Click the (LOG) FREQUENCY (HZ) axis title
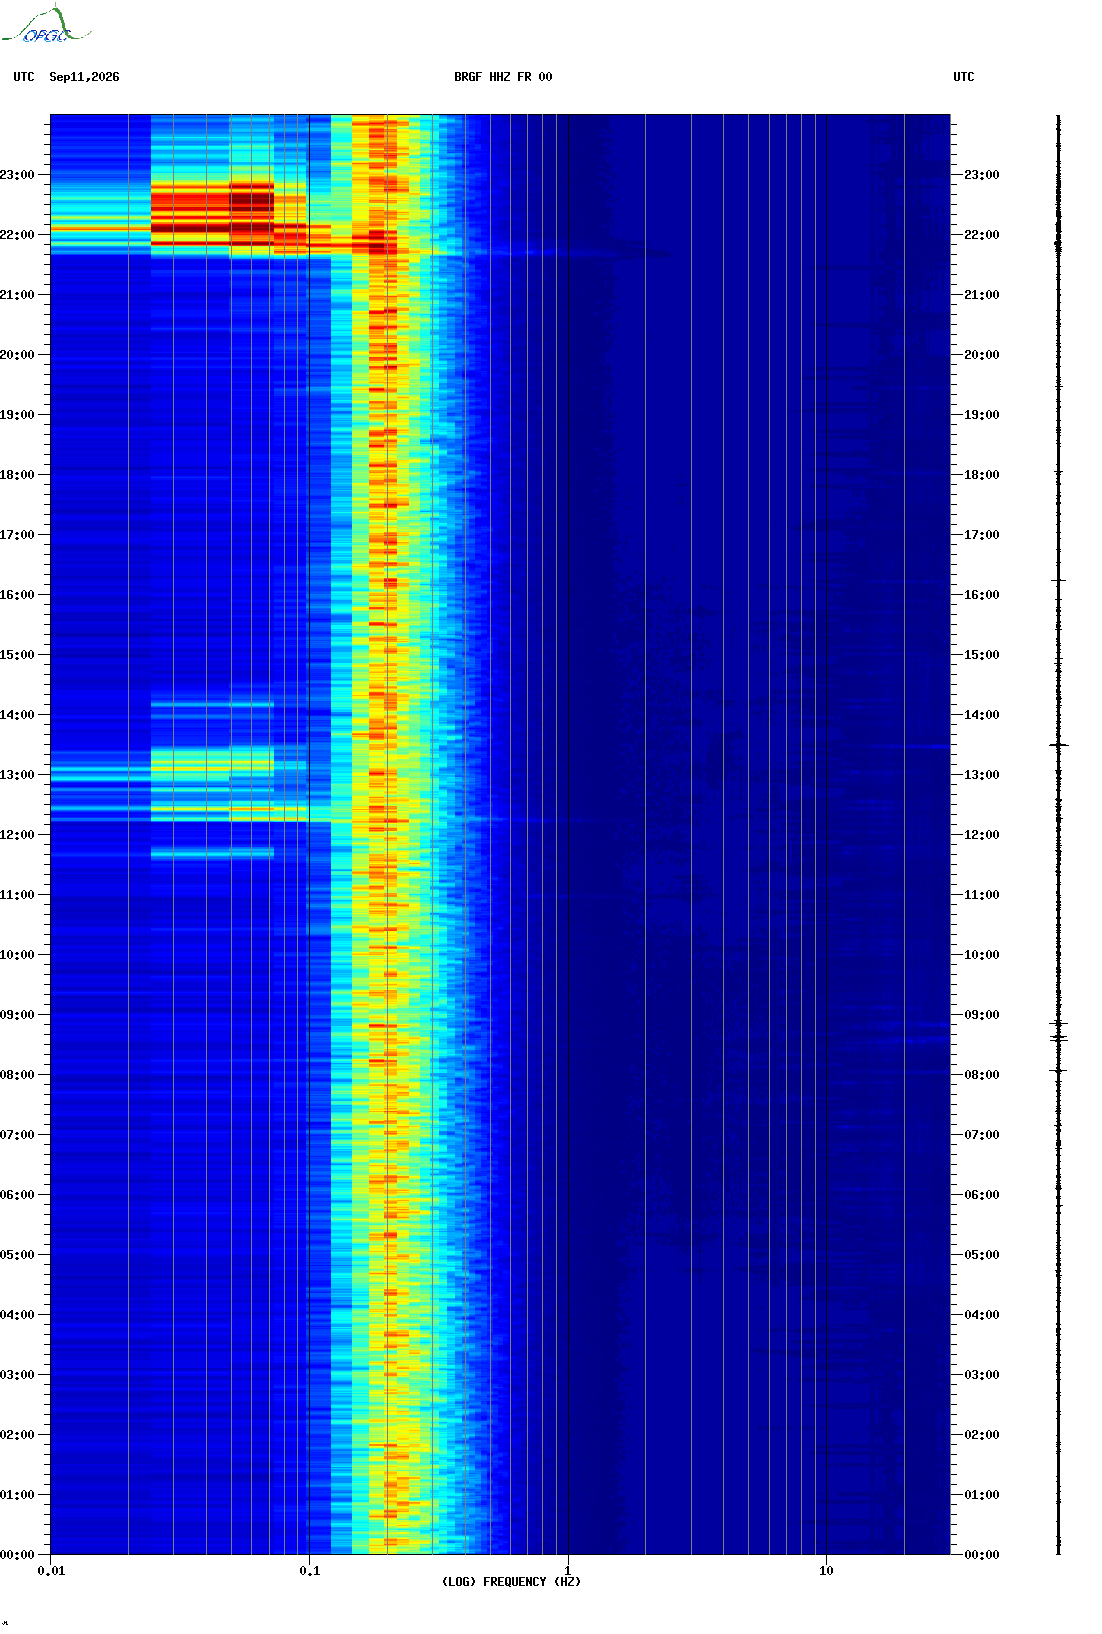Viewport: 1102px width, 1634px height. pyautogui.click(x=511, y=1582)
